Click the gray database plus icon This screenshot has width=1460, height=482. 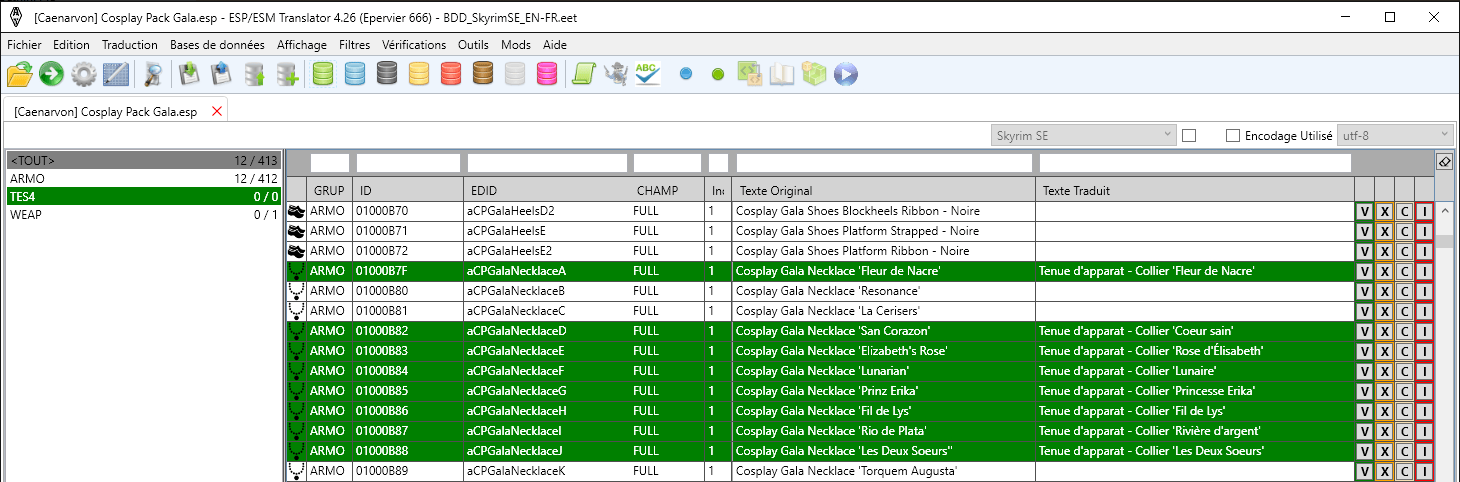(288, 73)
